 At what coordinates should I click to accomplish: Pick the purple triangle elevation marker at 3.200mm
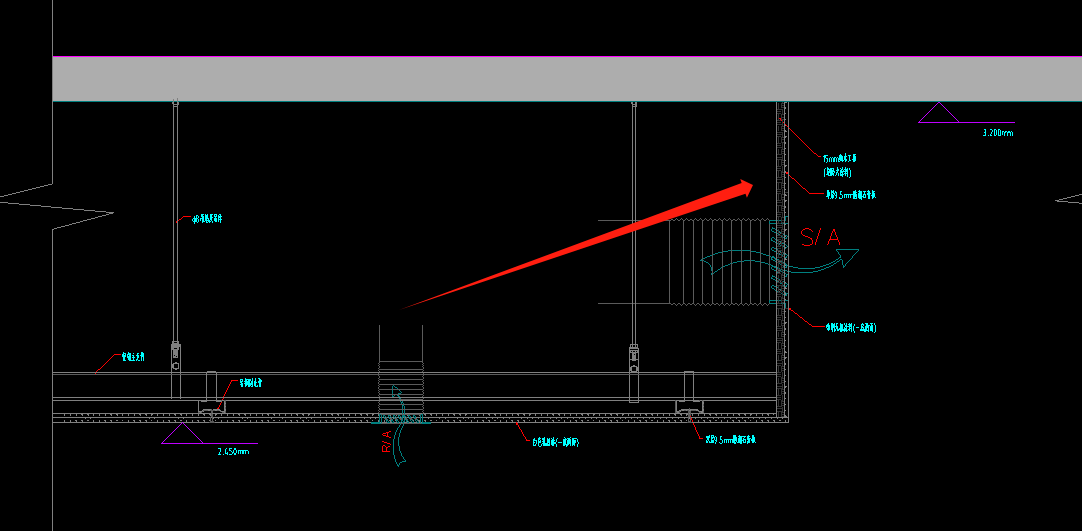pos(938,113)
